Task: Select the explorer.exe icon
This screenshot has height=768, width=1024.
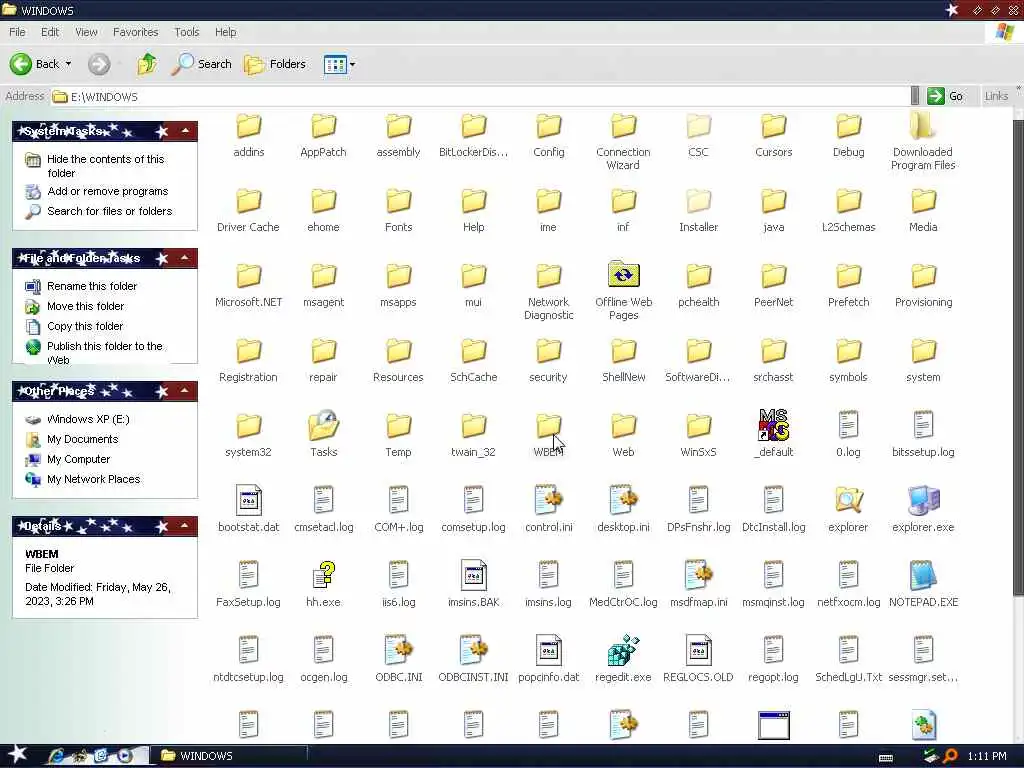Action: click(x=923, y=500)
